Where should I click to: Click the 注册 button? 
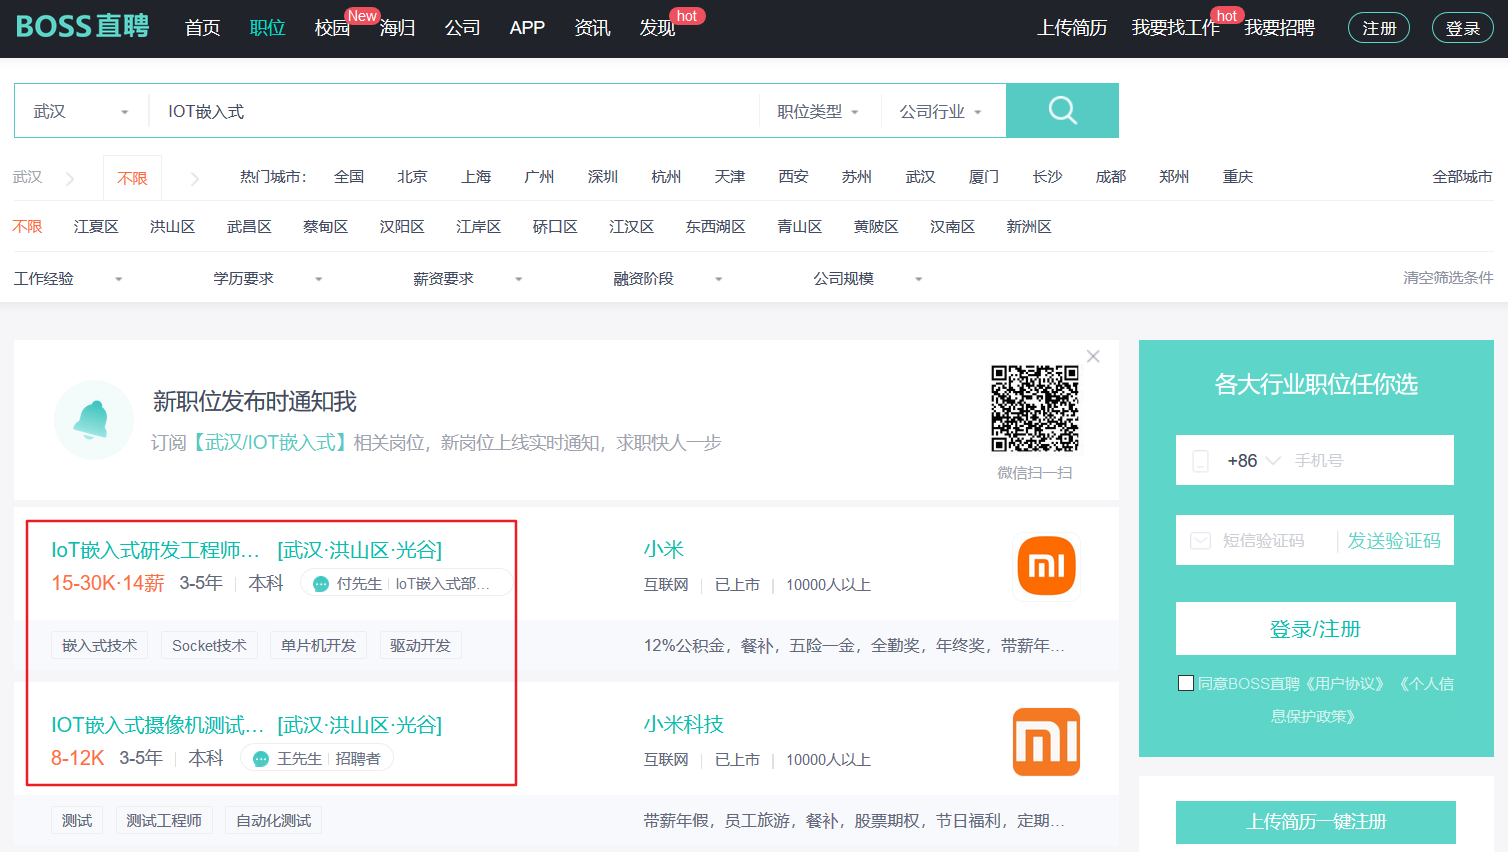point(1379,28)
